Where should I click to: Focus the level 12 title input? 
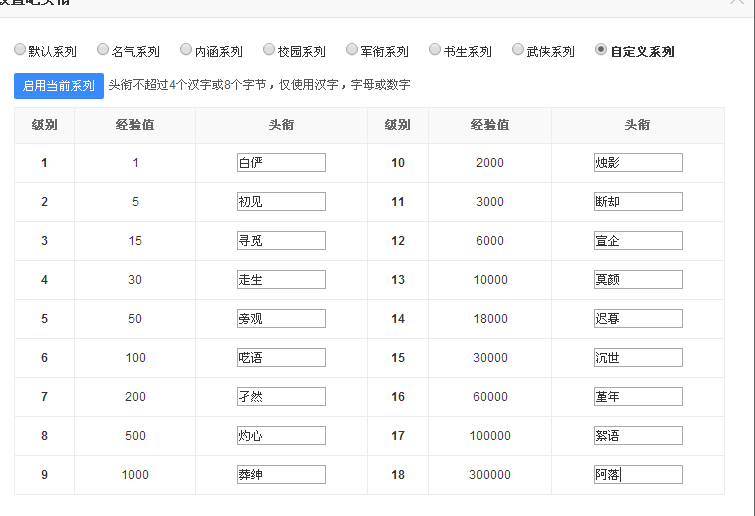pos(638,240)
